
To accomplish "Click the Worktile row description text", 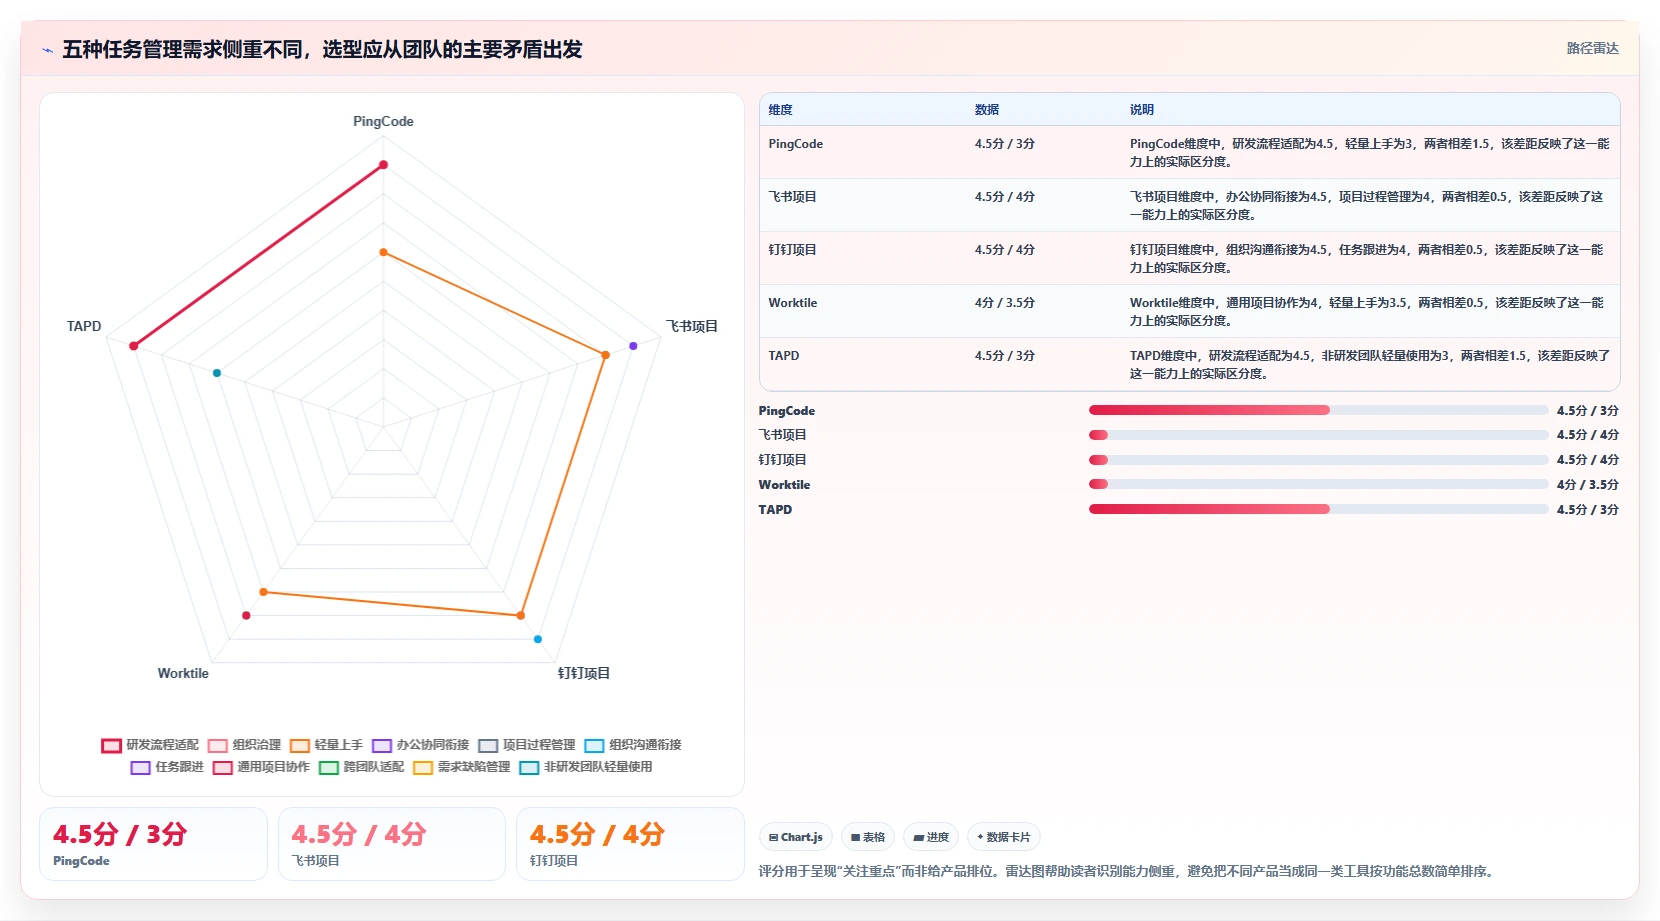I will coord(1369,312).
